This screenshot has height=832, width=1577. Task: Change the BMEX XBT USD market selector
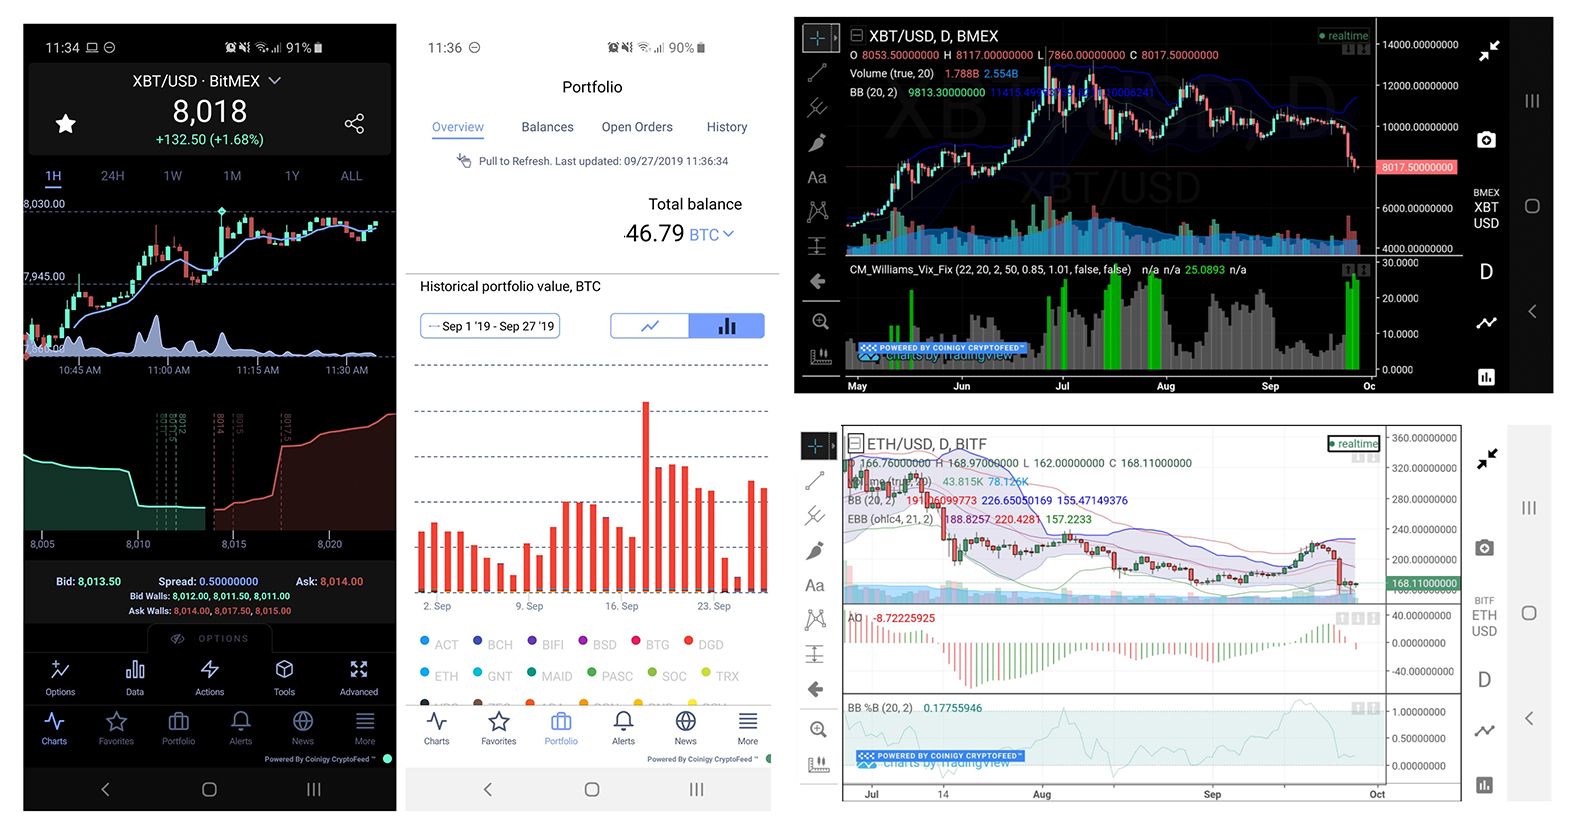point(1486,209)
